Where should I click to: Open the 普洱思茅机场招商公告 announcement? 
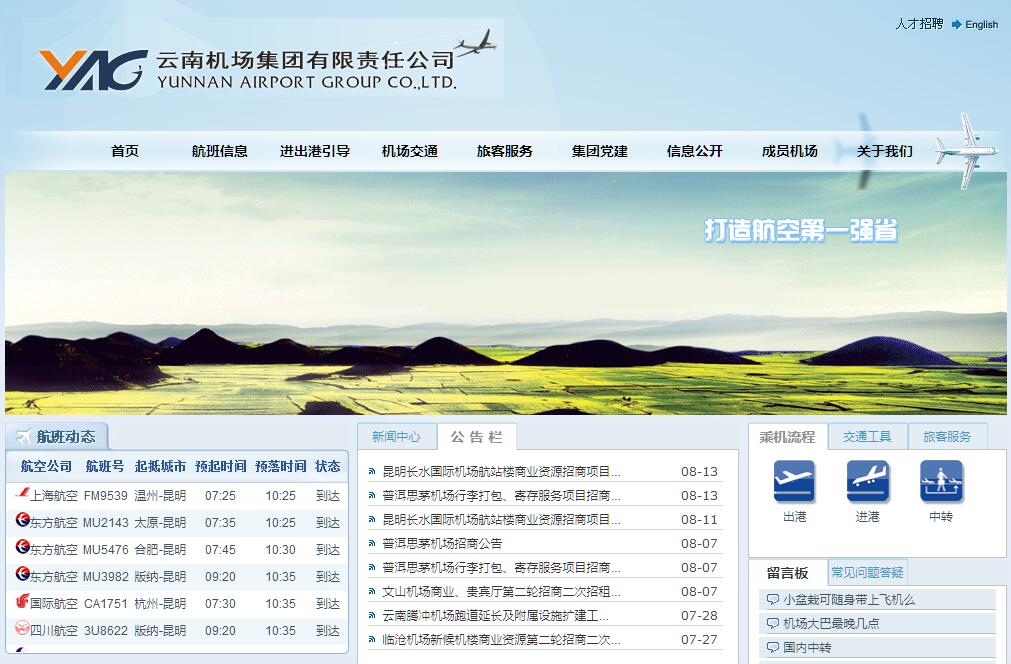442,544
